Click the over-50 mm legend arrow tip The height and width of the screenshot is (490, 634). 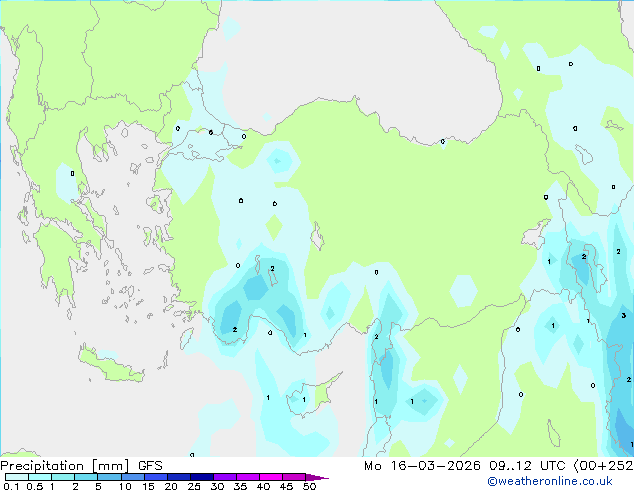tap(317, 477)
